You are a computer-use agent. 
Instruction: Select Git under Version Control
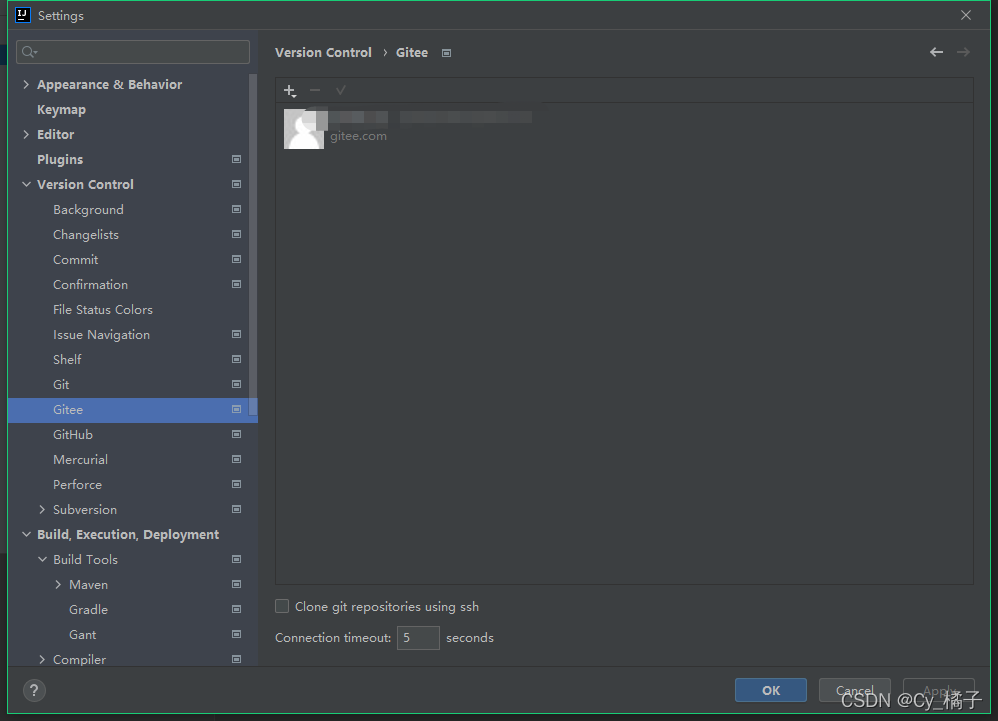tap(61, 384)
